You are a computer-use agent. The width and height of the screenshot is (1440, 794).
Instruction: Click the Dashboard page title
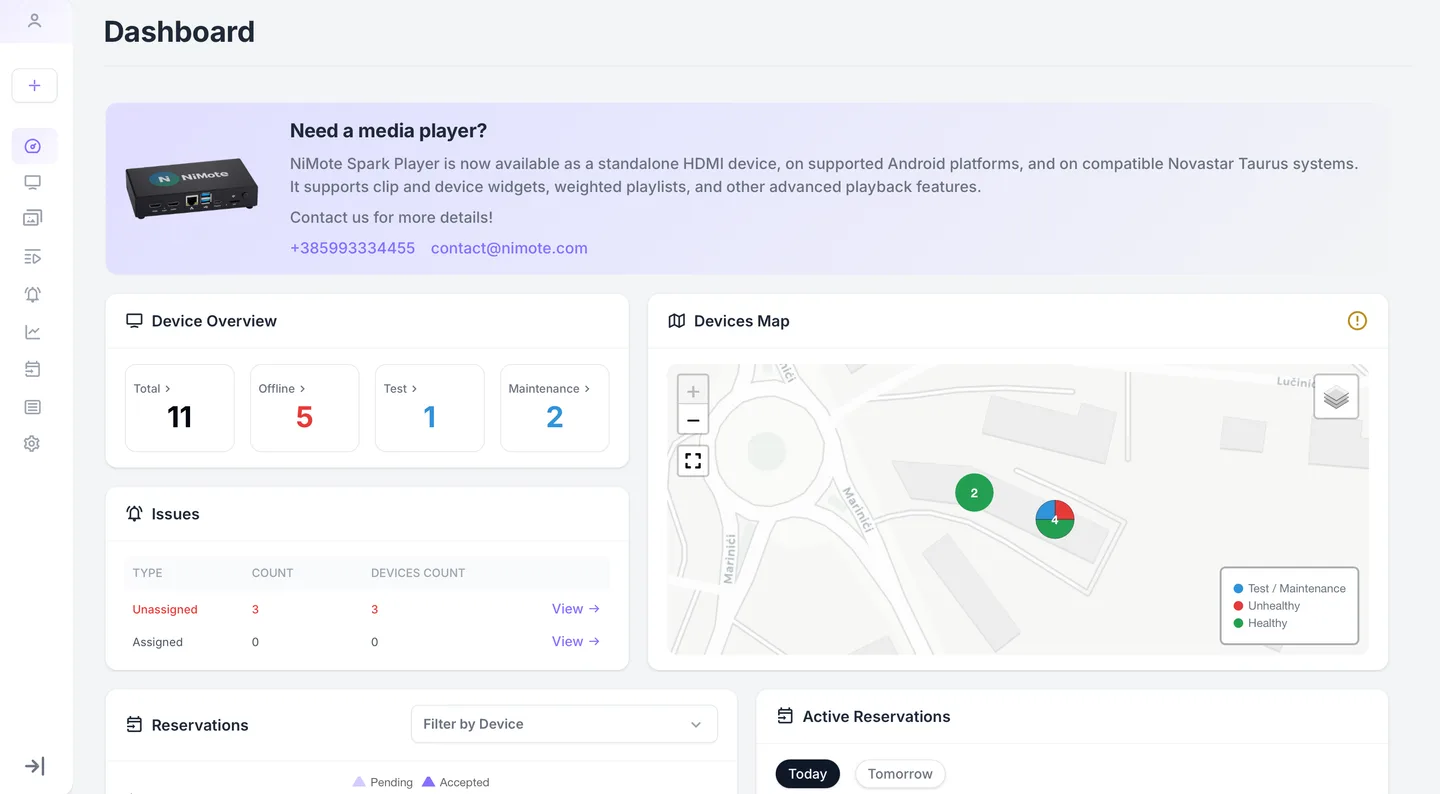point(179,32)
